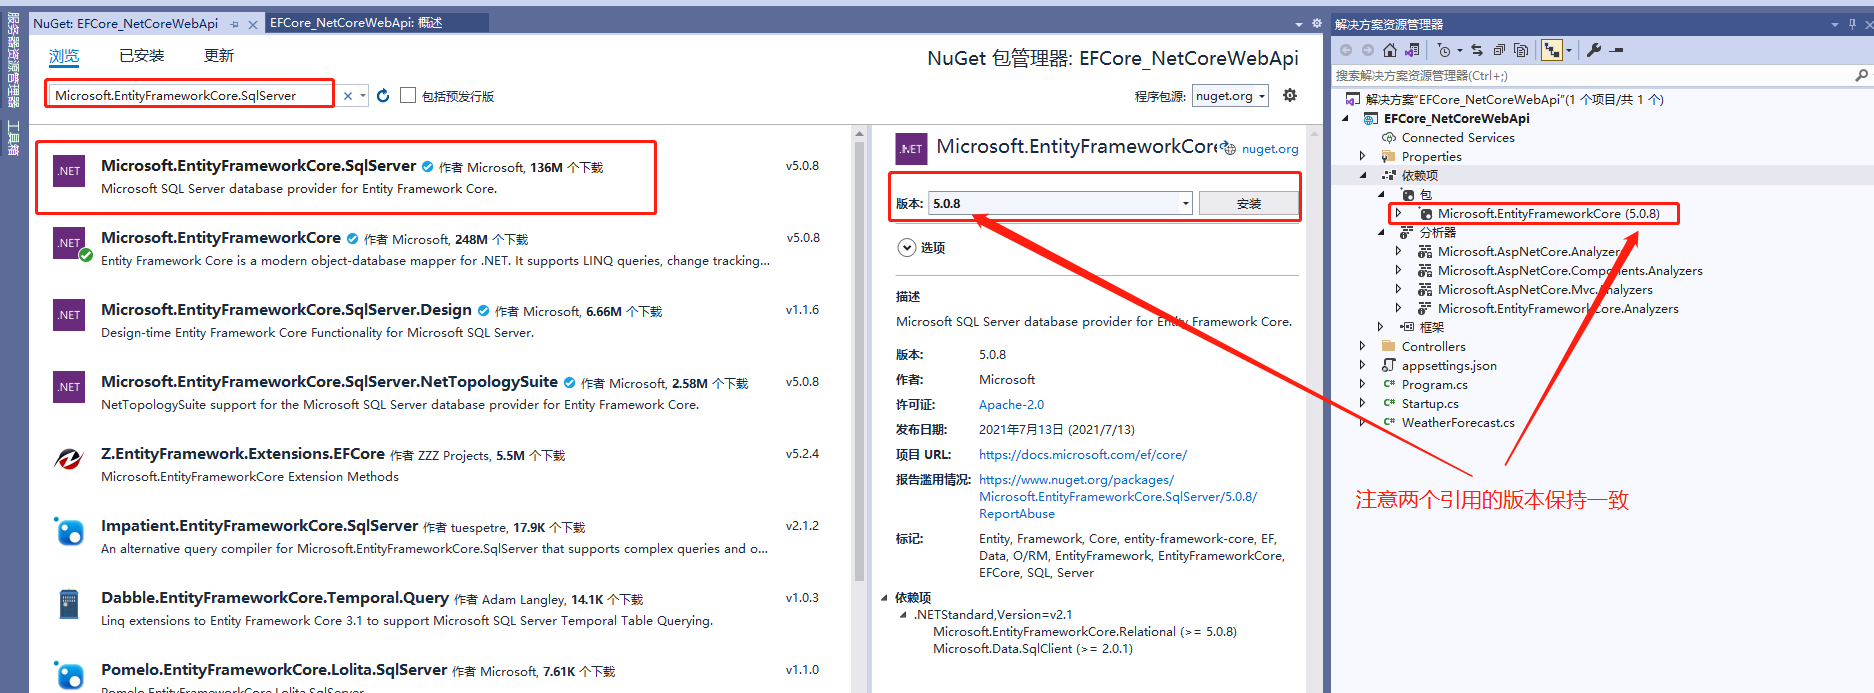Viewport: 1874px width, 693px height.
Task: Open the 工具箱 toolbox side tab
Action: 13,138
